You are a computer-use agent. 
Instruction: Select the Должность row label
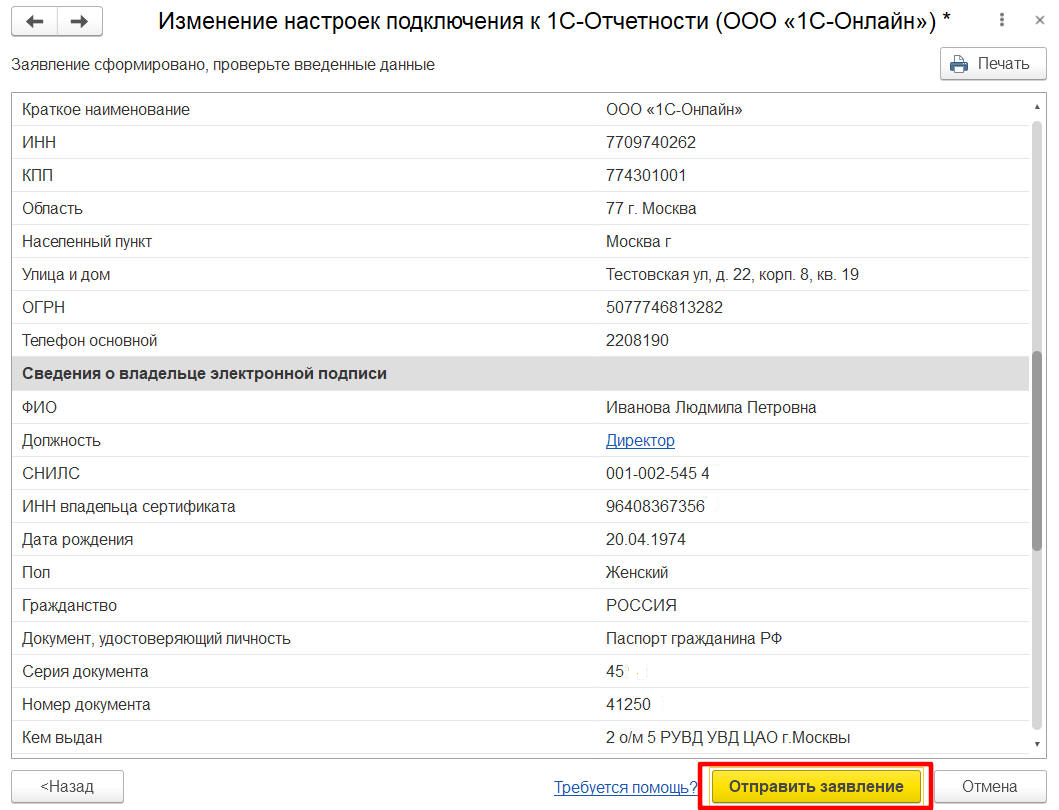tap(61, 440)
